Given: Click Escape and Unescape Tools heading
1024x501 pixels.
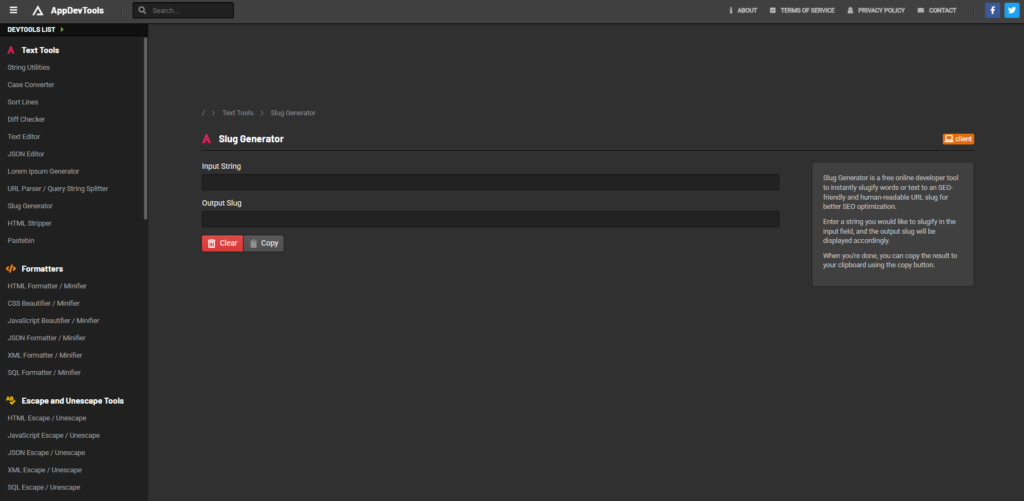Looking at the screenshot, I should pos(72,400).
